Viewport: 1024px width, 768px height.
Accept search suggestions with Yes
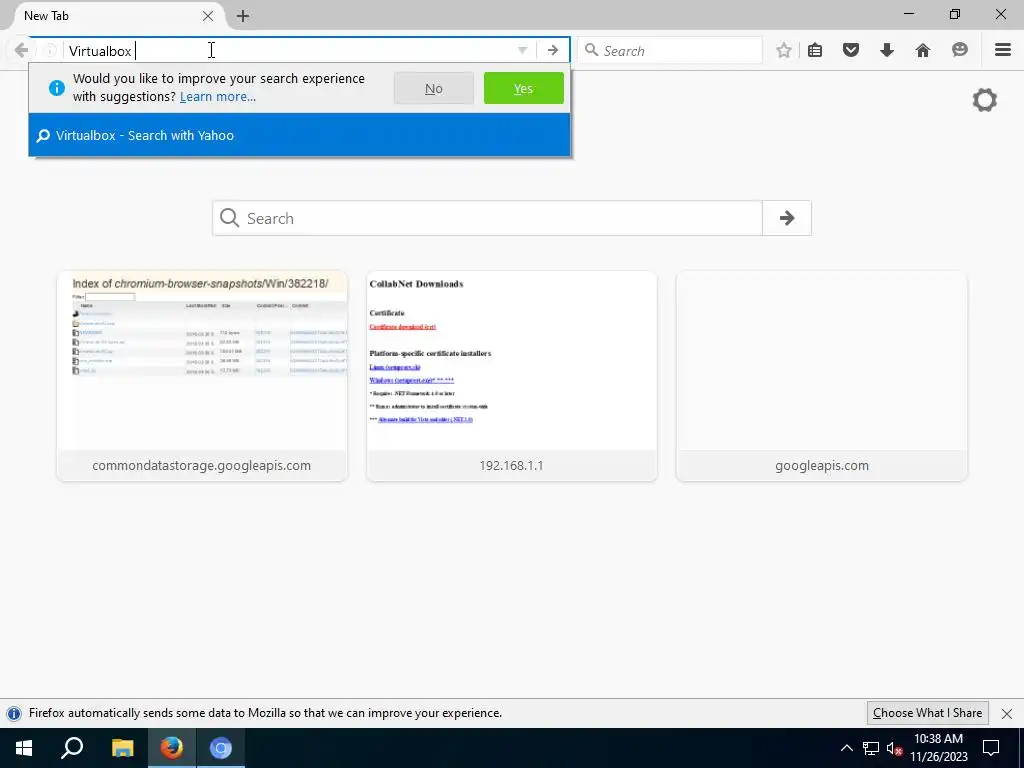point(523,88)
